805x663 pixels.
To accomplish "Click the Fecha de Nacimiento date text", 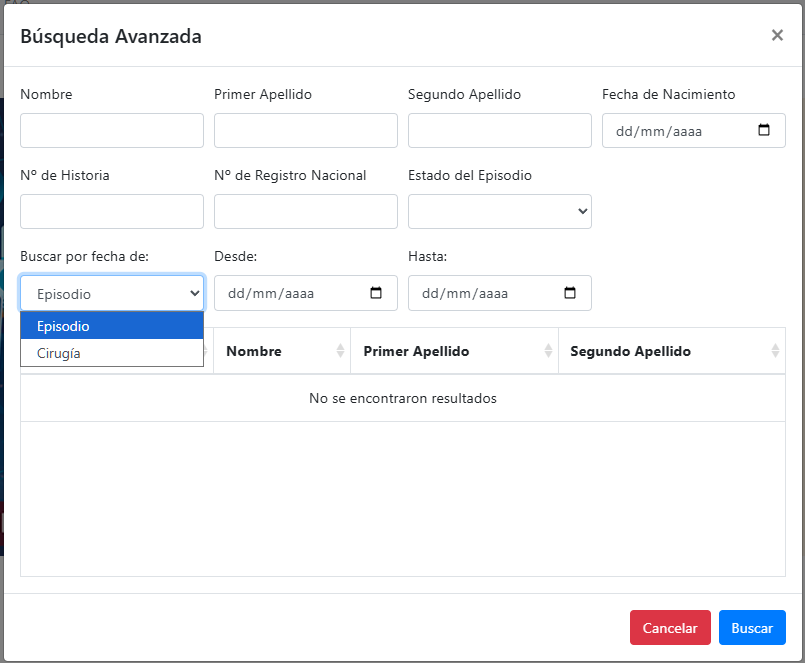I will coord(660,130).
